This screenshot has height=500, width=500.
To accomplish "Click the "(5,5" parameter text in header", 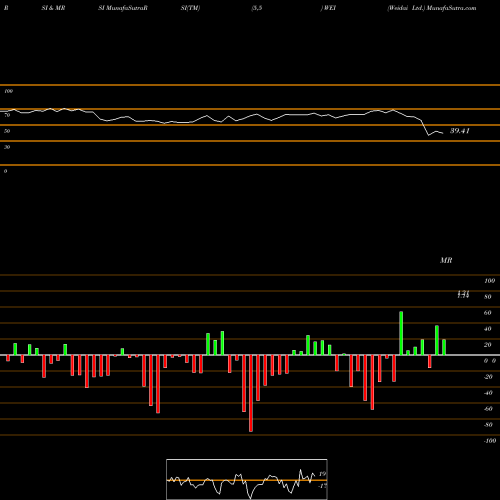I will pos(257,8).
